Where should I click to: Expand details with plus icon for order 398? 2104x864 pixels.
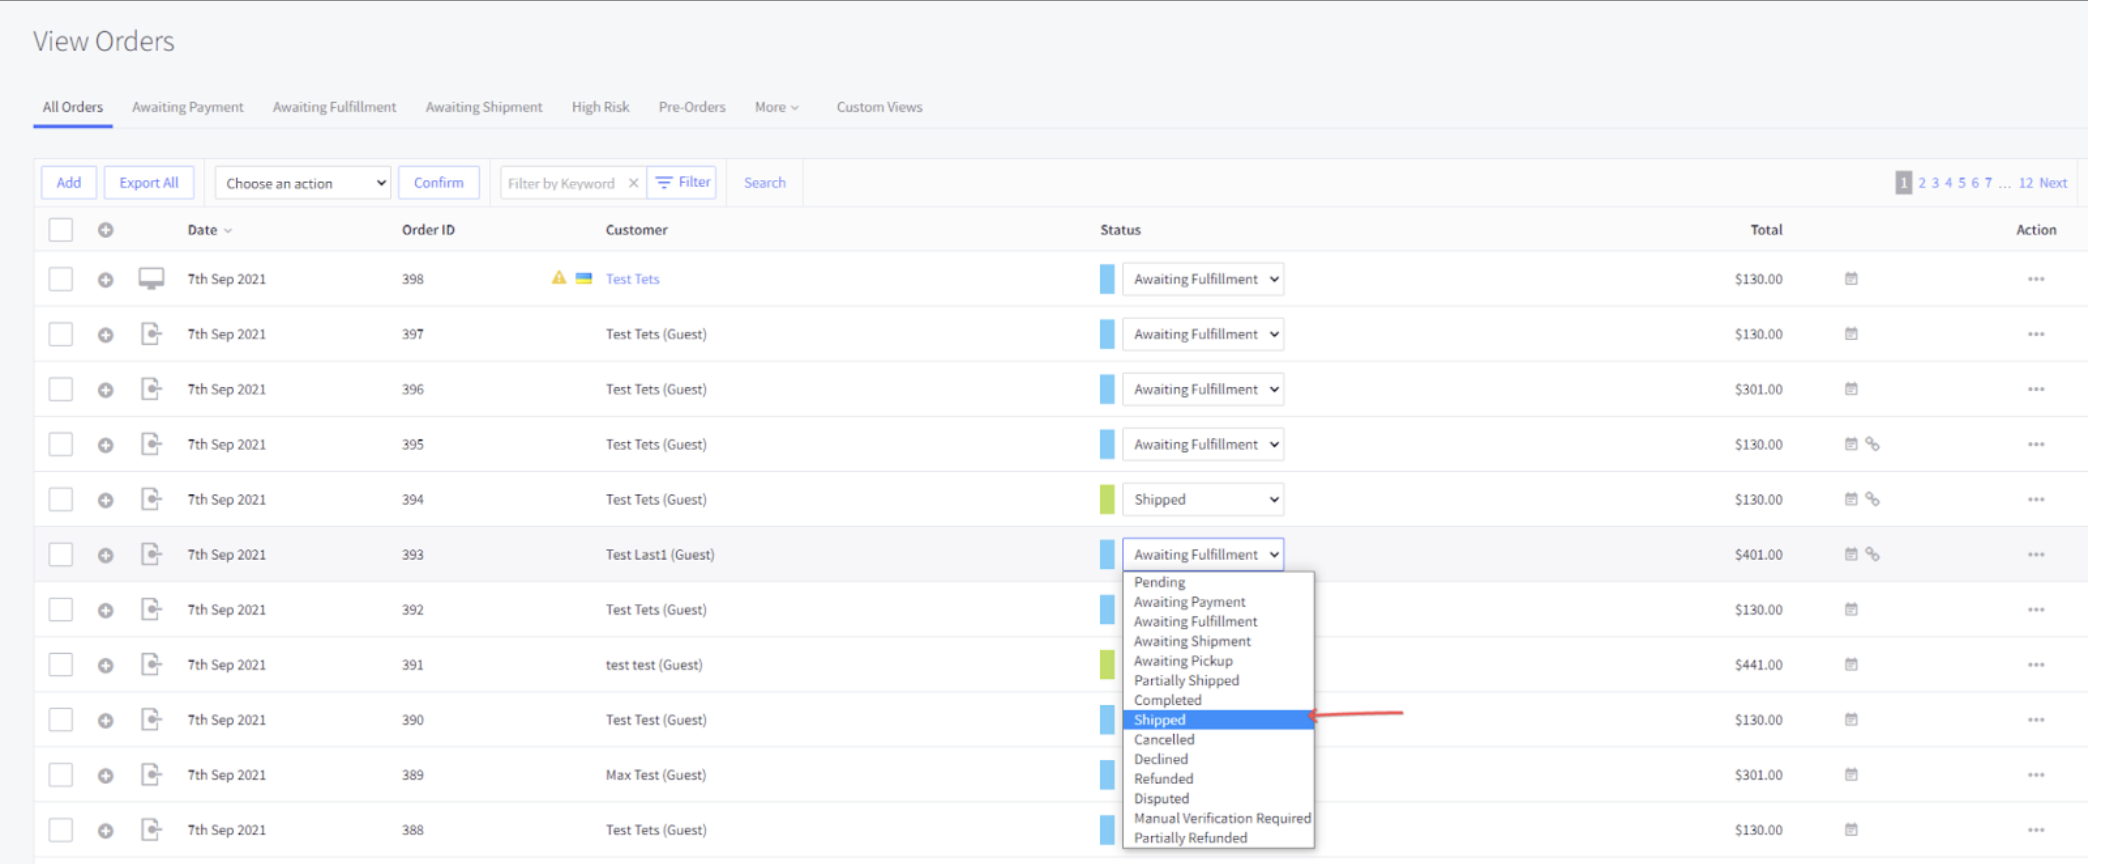pyautogui.click(x=105, y=280)
